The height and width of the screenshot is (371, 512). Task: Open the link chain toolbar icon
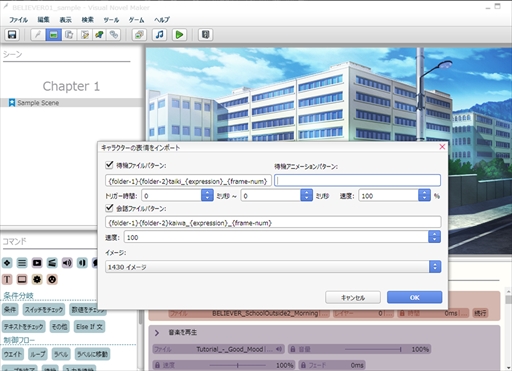(x=114, y=35)
